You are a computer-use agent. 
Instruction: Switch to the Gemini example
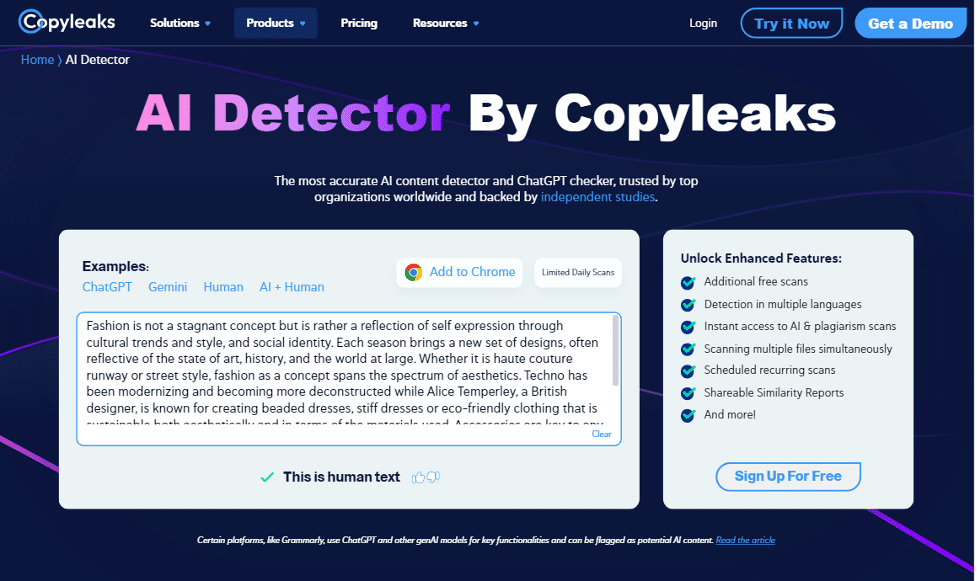[167, 287]
